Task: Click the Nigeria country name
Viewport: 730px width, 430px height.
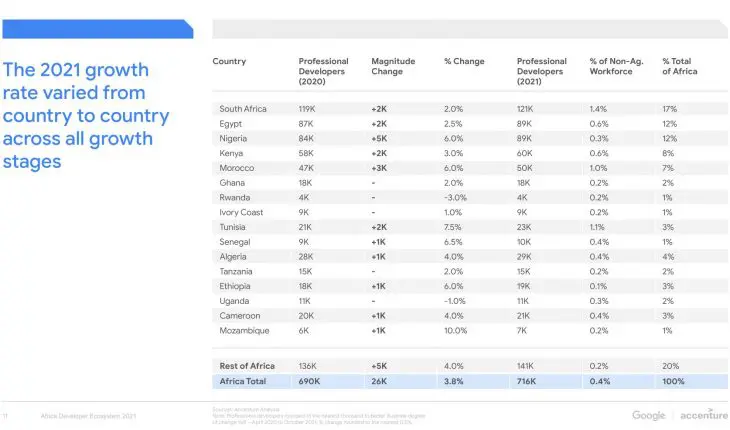Action: click(233, 140)
